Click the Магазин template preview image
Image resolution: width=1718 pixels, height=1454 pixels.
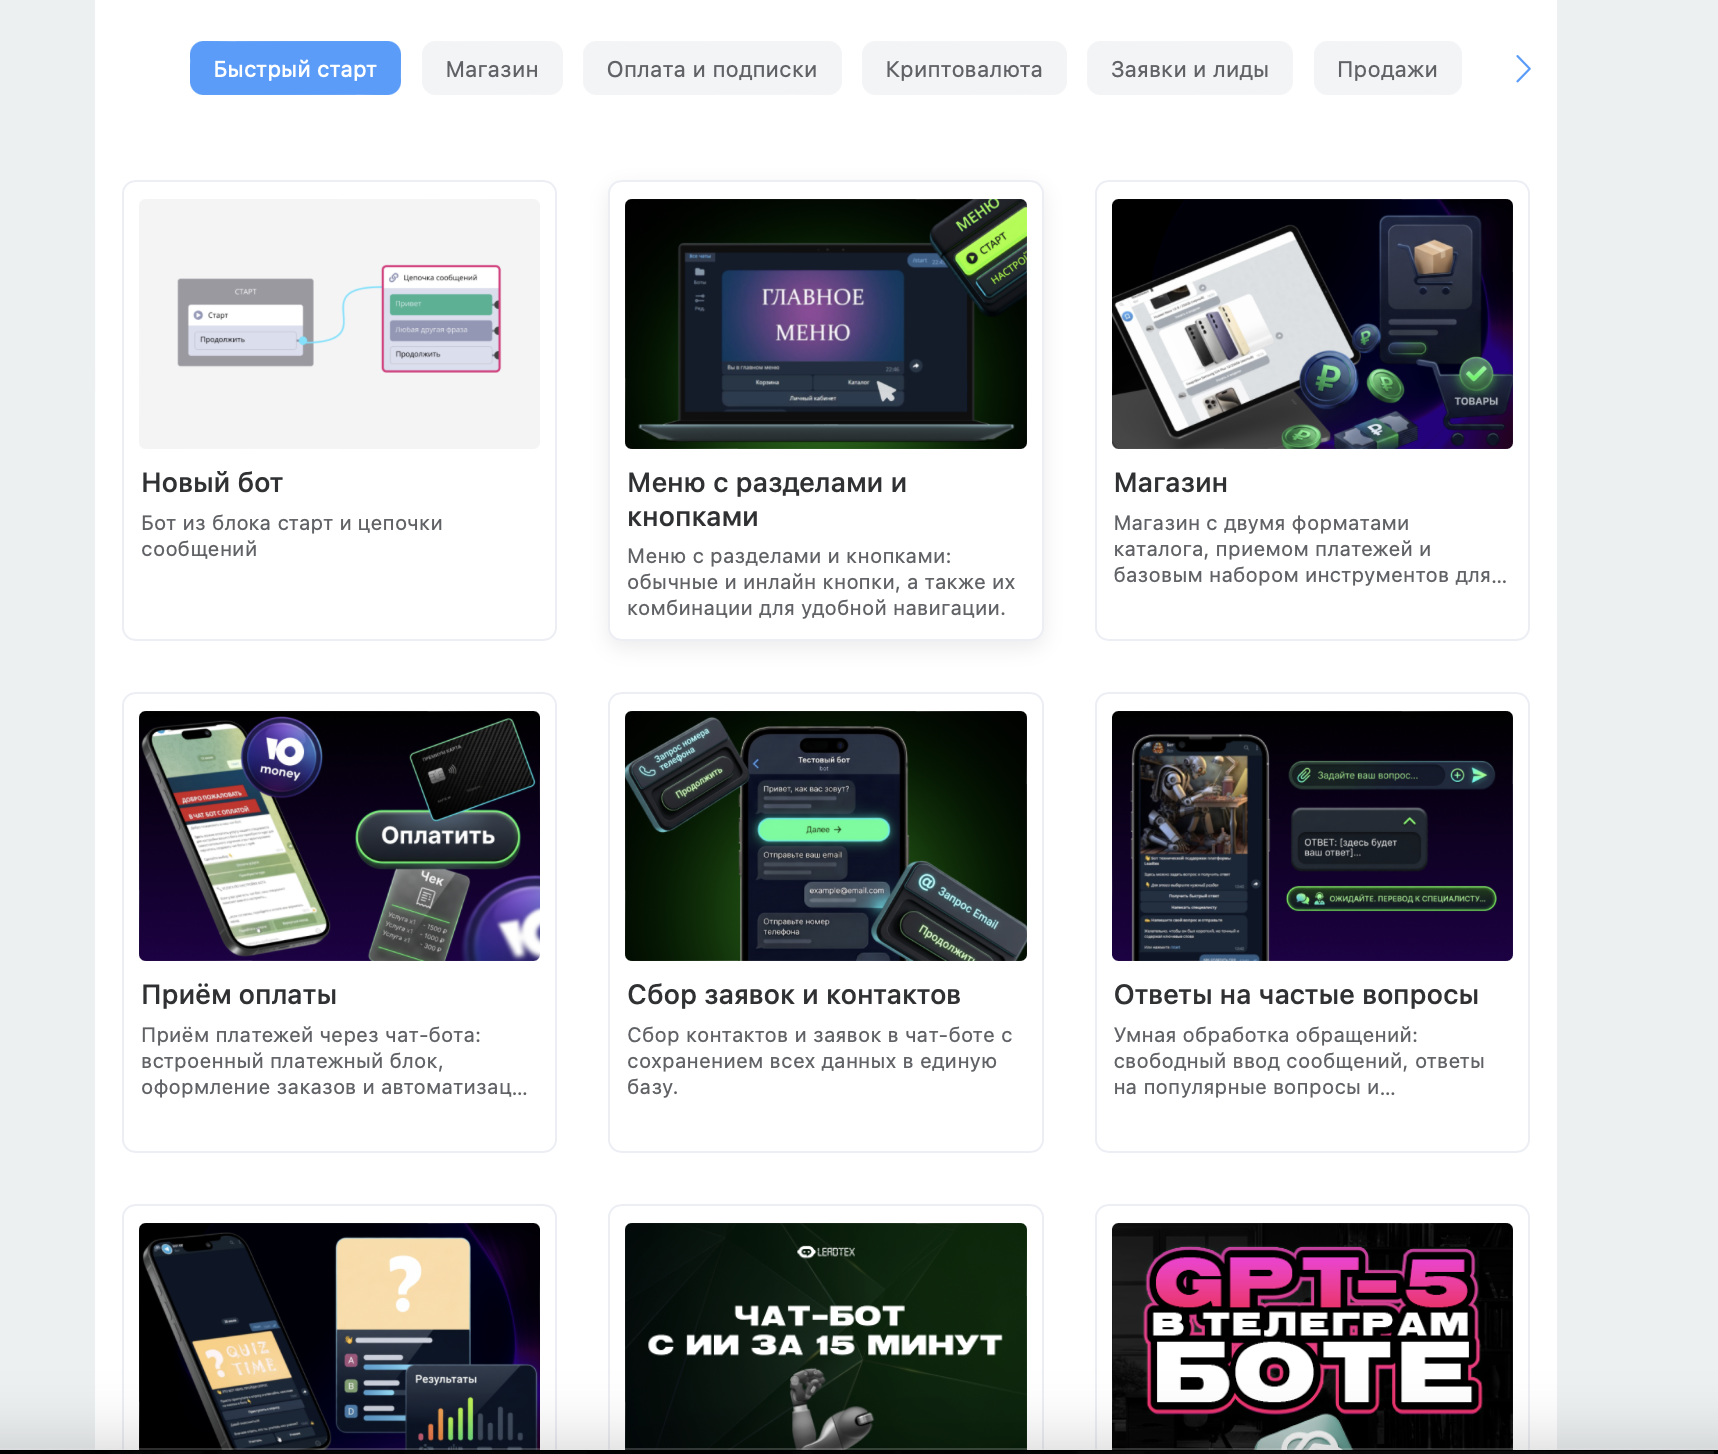pos(1312,324)
